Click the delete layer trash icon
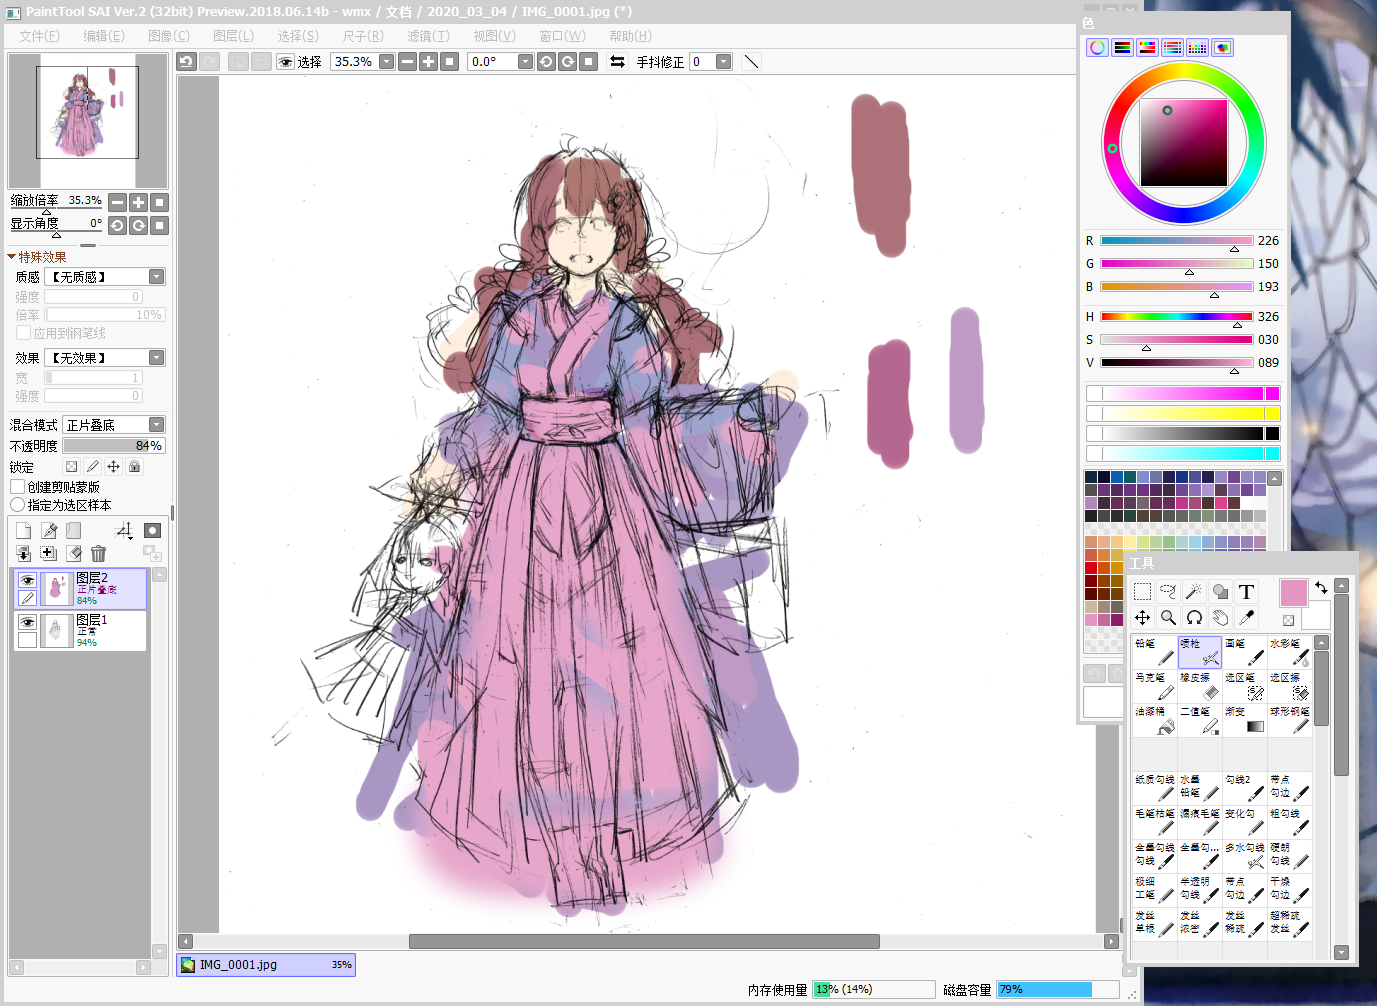The image size is (1377, 1006). [98, 553]
